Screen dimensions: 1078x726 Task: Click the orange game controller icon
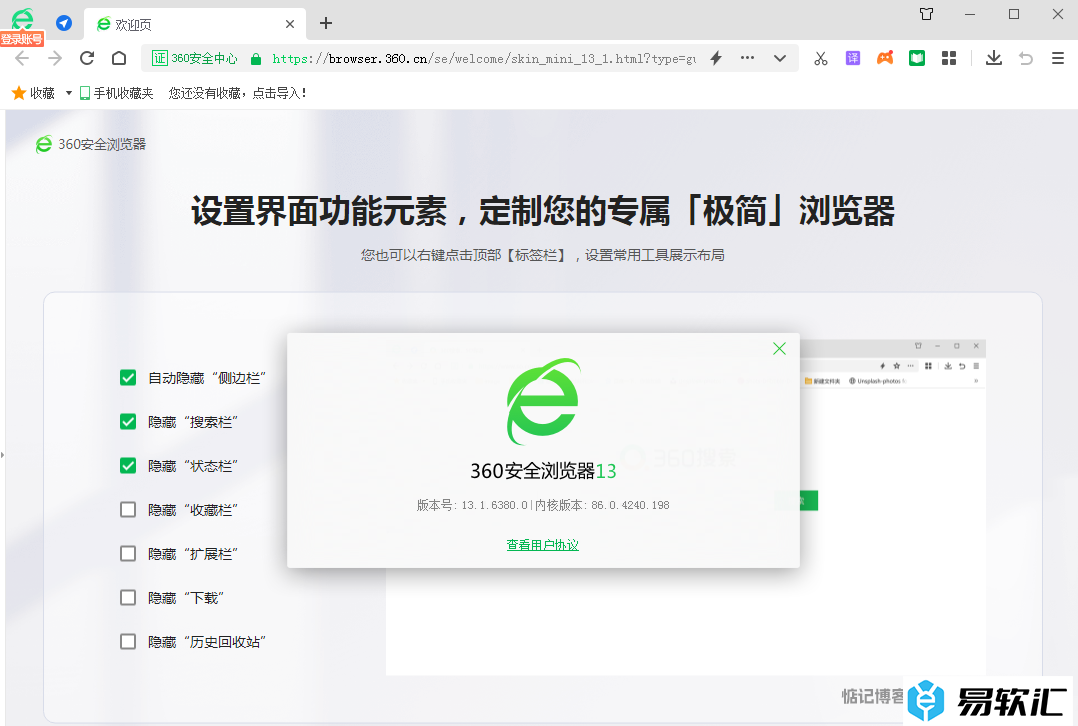pyautogui.click(x=885, y=58)
